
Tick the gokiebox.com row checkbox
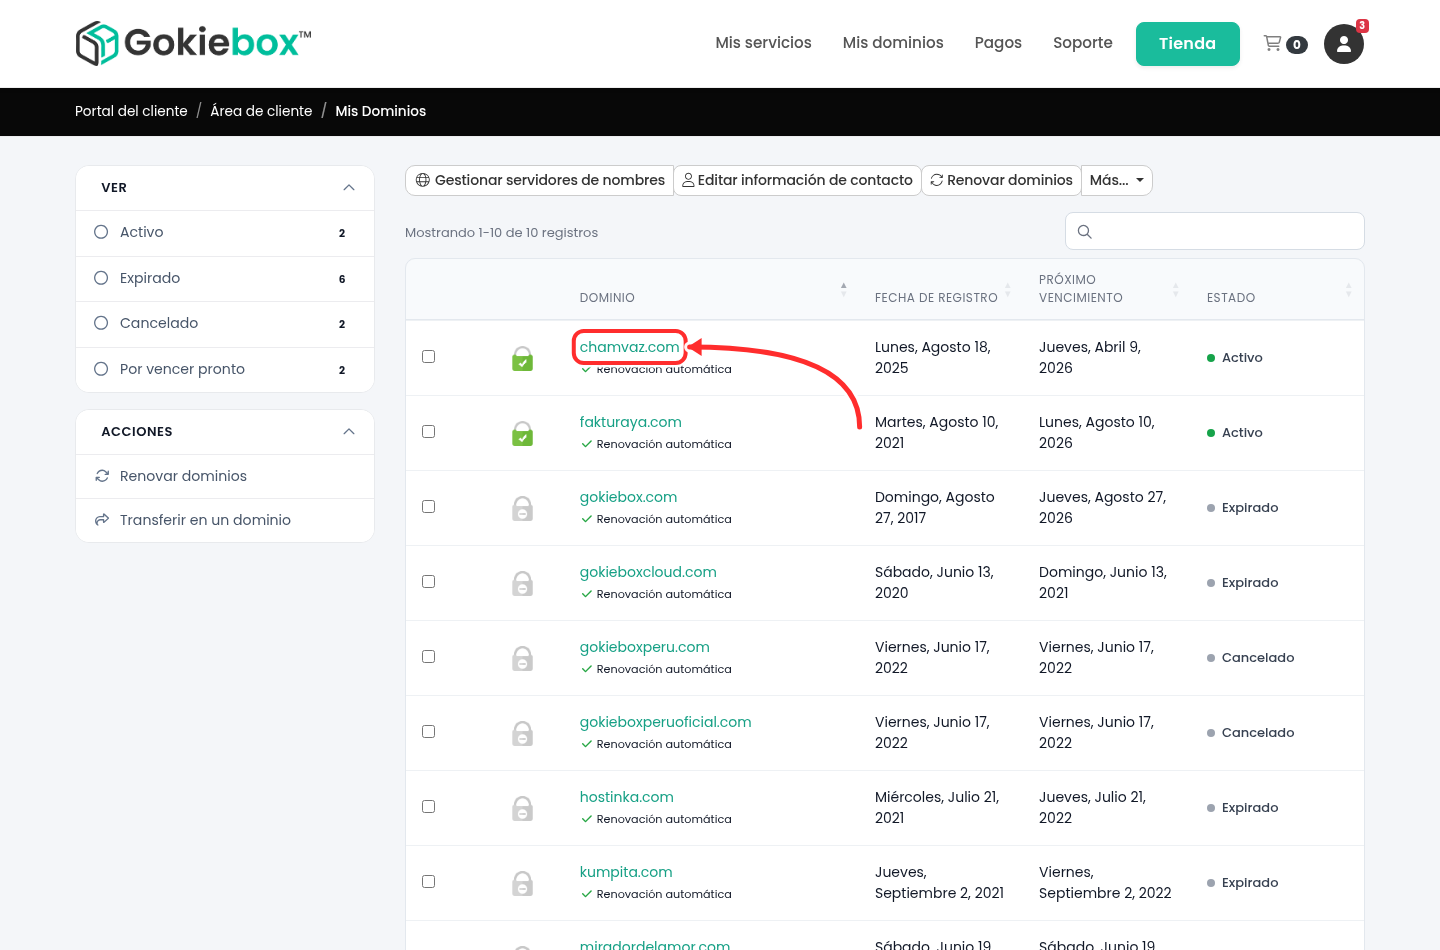click(429, 507)
